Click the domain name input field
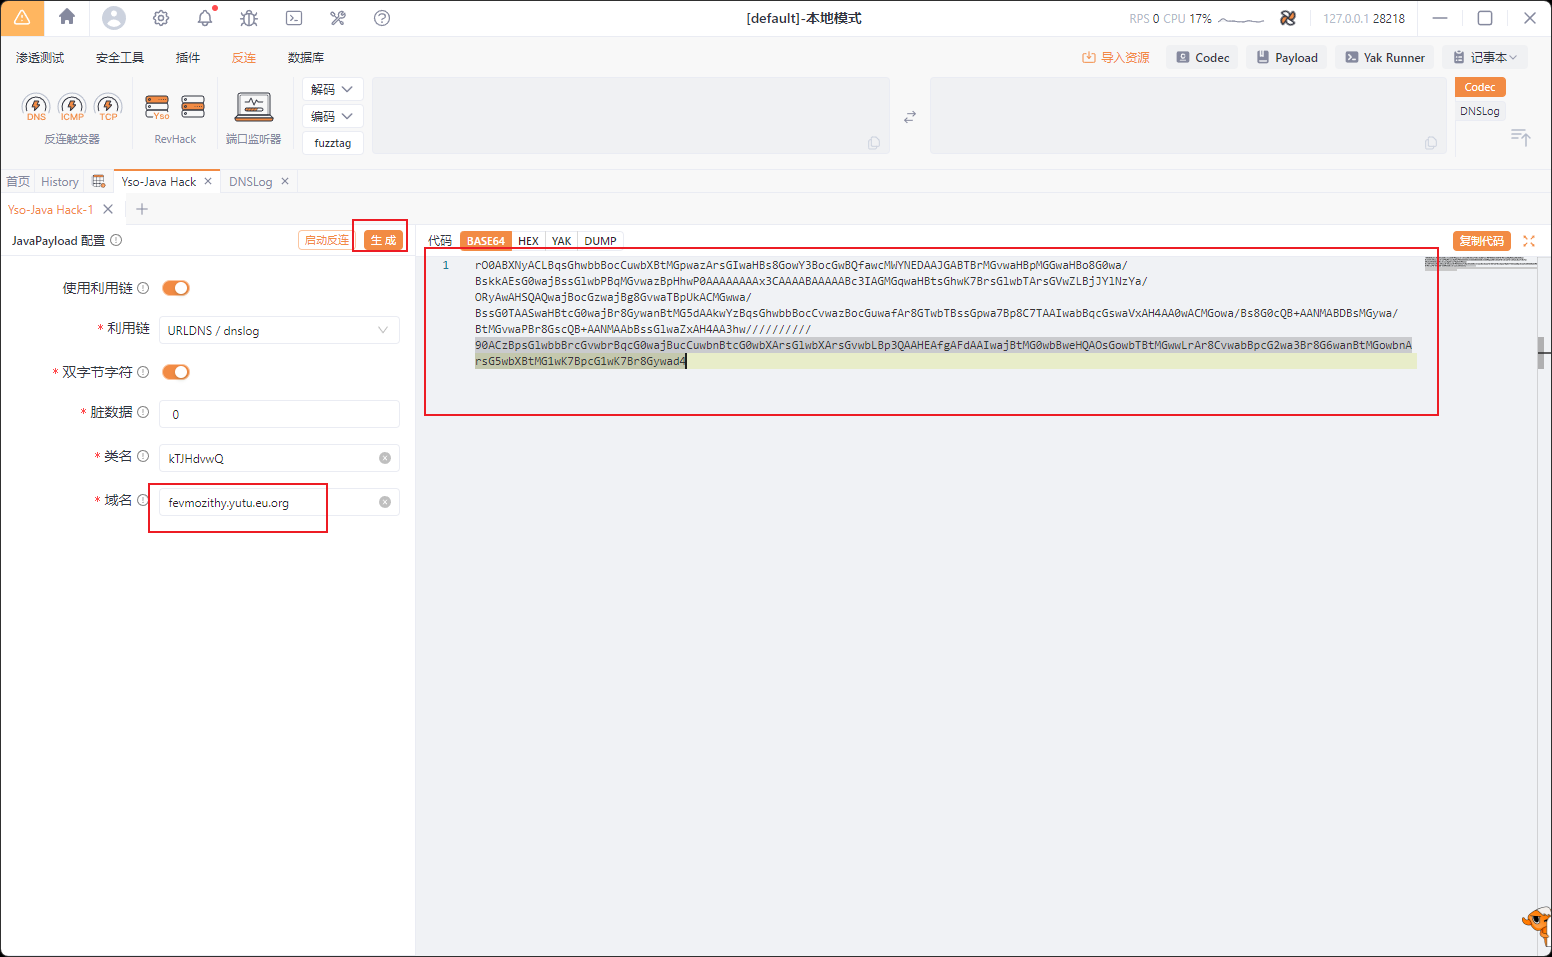Image resolution: width=1552 pixels, height=957 pixels. (x=269, y=502)
